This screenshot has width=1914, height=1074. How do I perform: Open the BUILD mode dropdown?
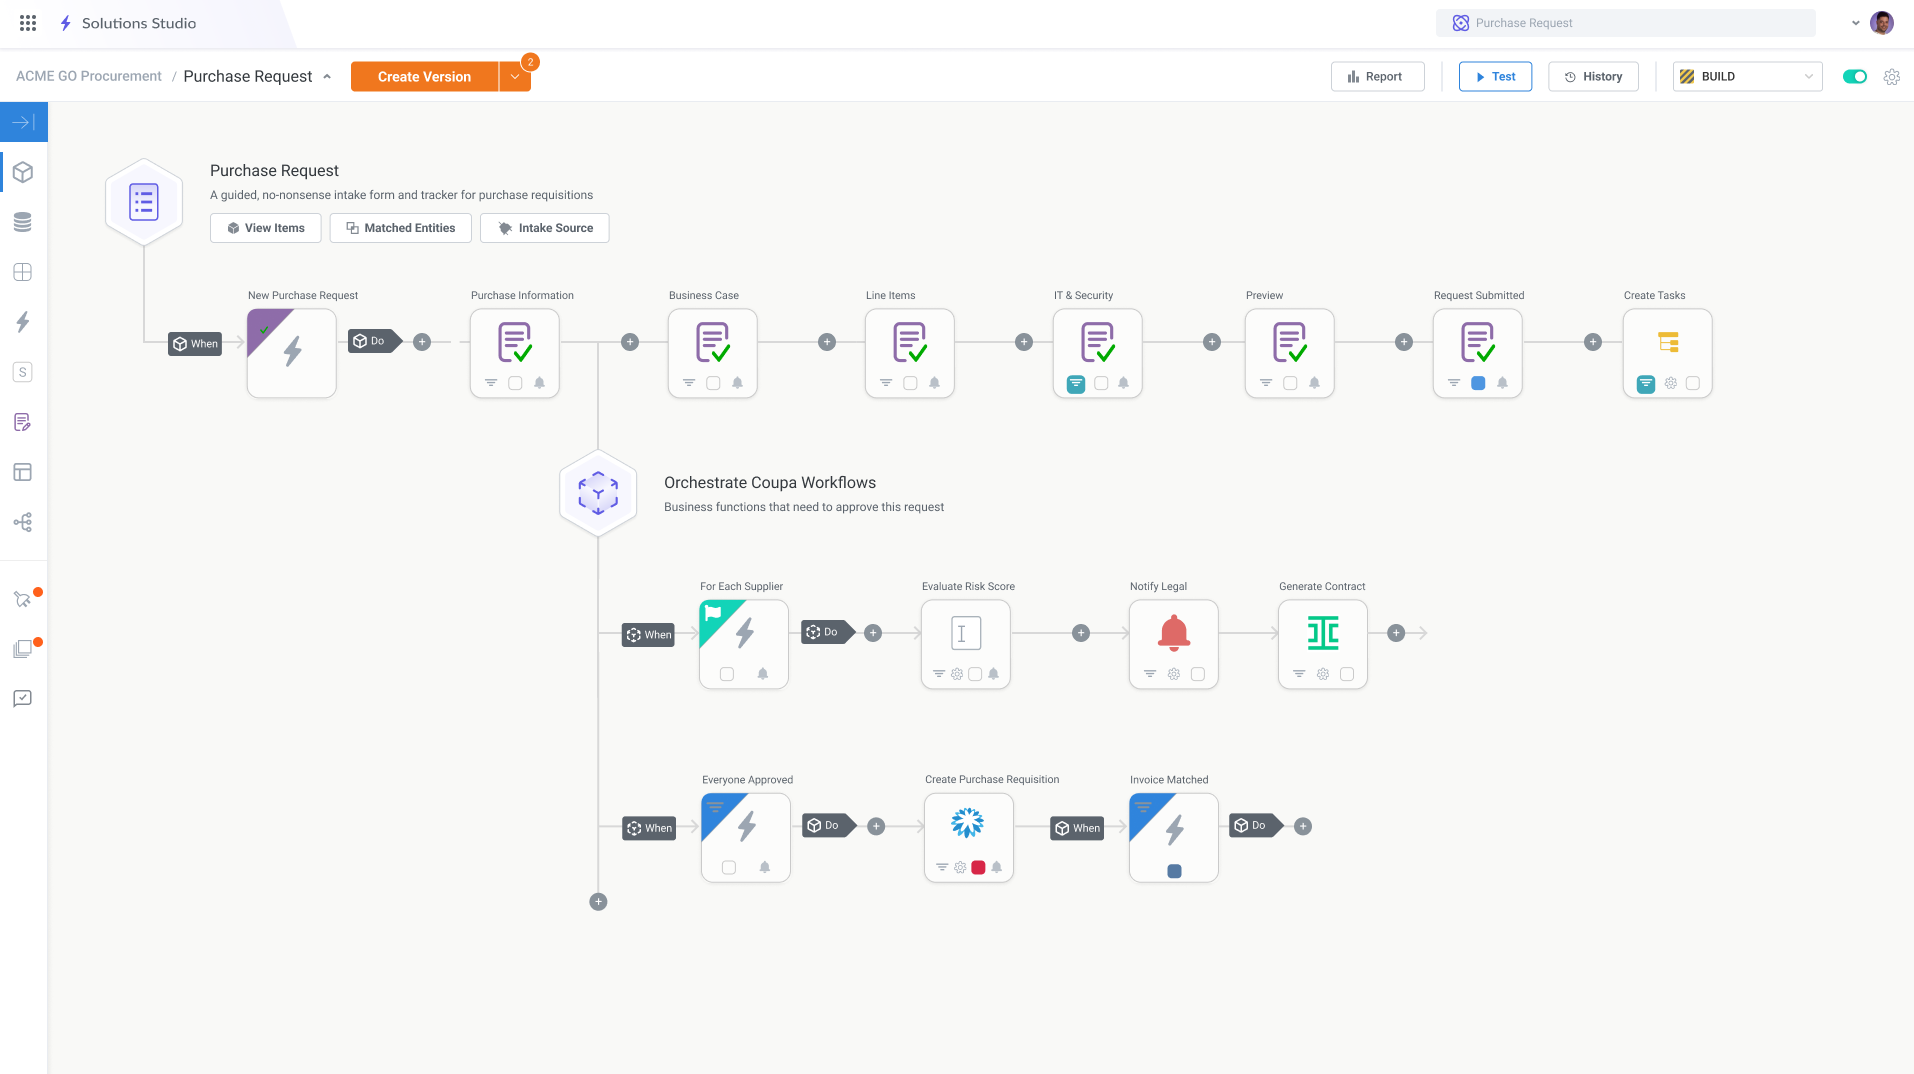pyautogui.click(x=1747, y=77)
